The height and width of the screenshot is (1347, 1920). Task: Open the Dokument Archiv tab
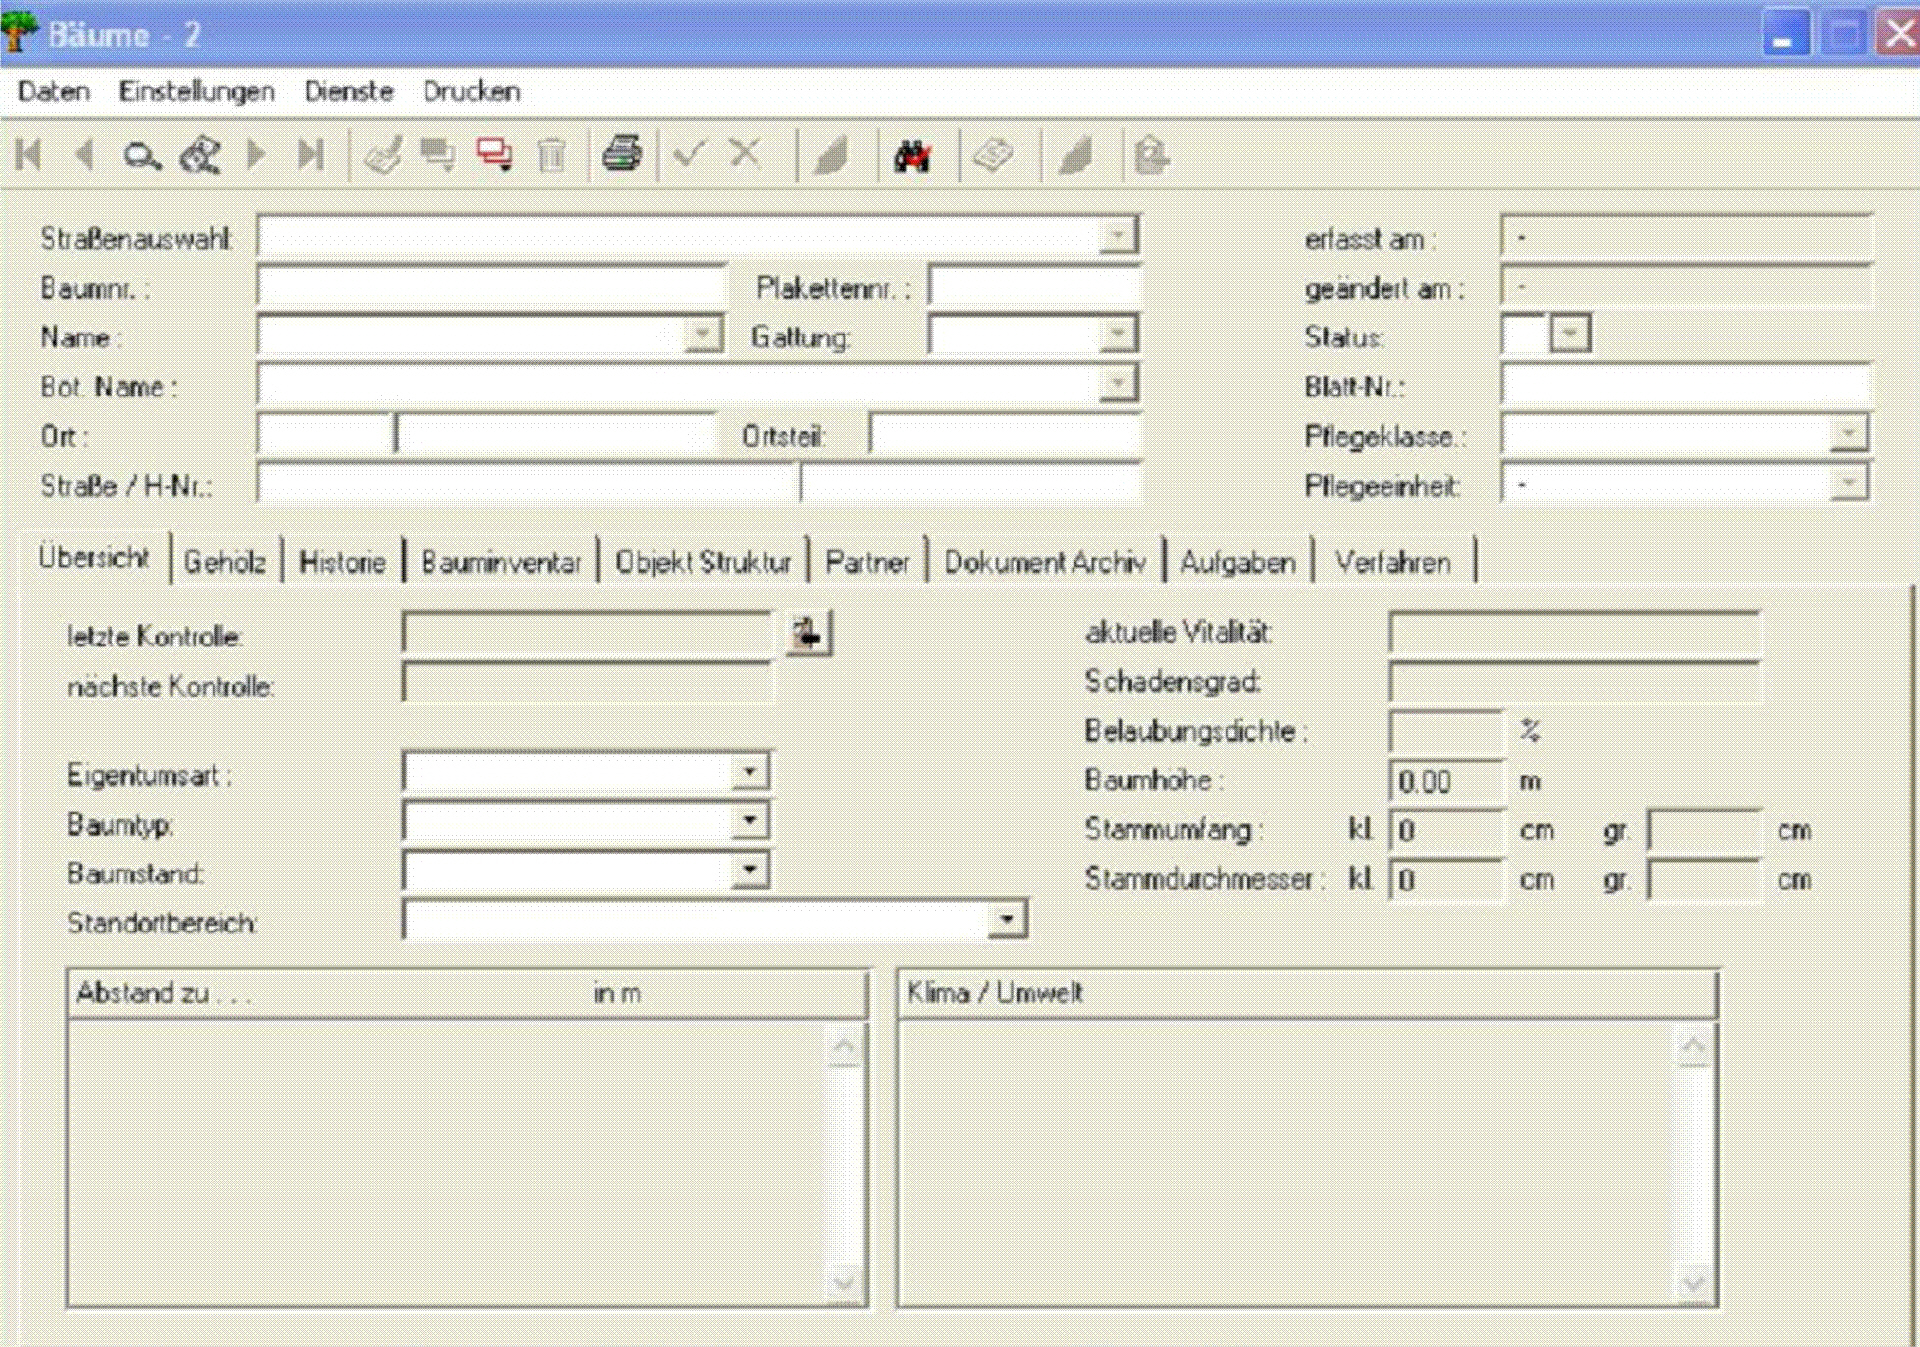coord(1045,562)
